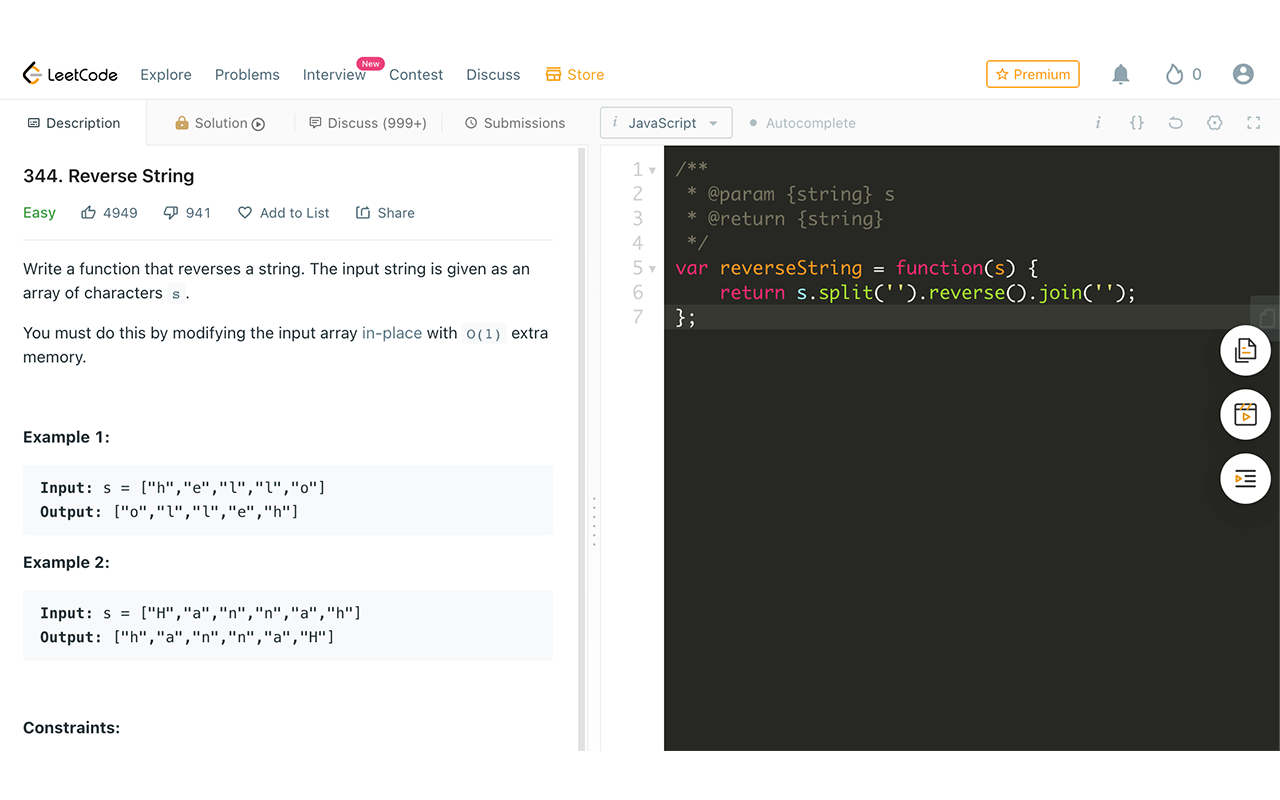1280x800 pixels.
Task: Open the floating document notes widget
Action: coord(1245,350)
